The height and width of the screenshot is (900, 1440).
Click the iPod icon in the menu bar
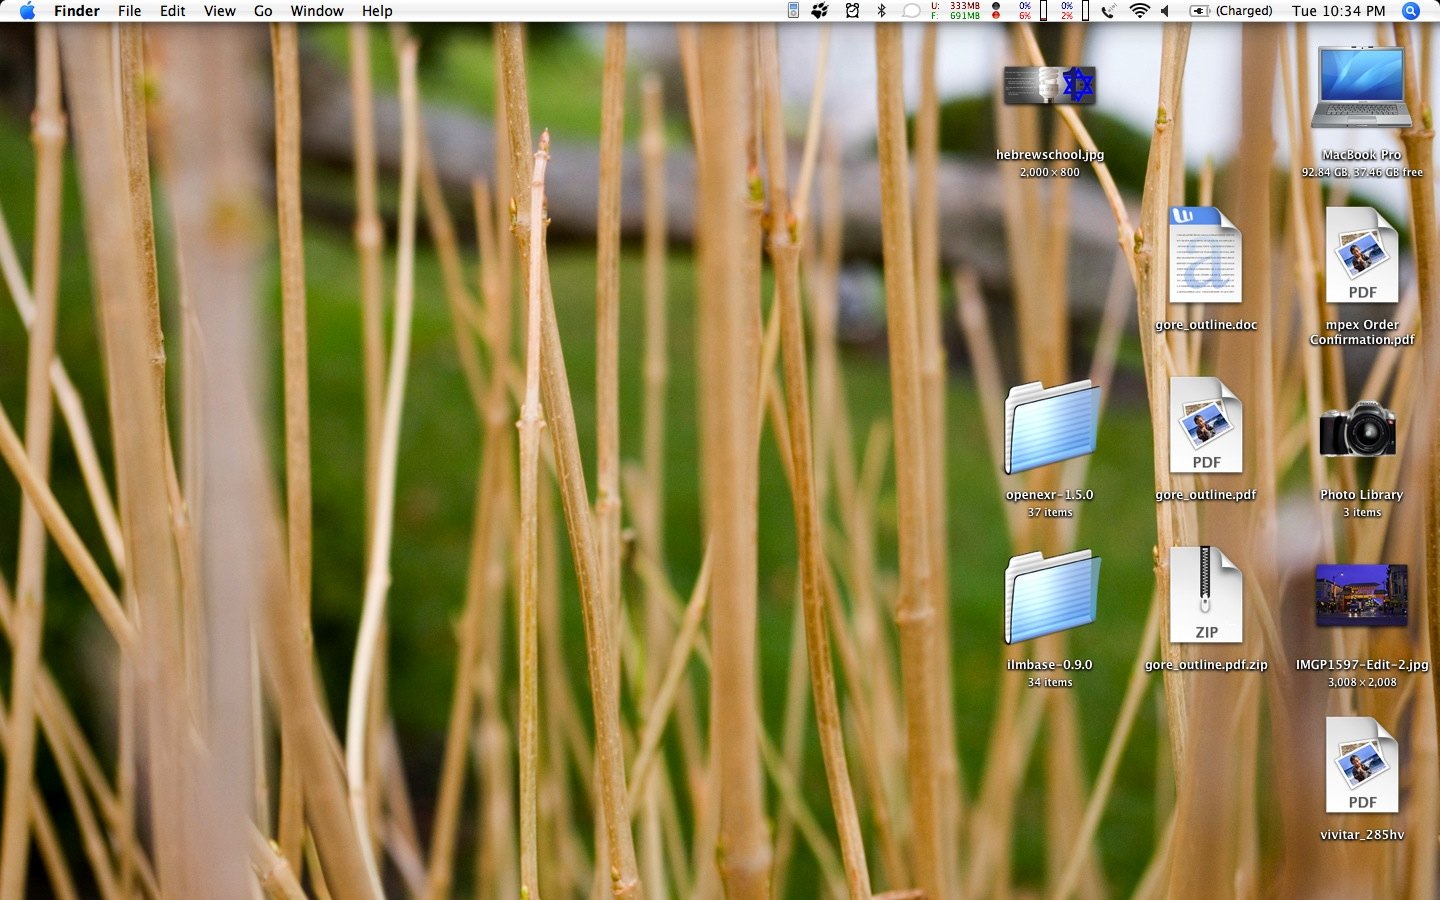pyautogui.click(x=793, y=11)
